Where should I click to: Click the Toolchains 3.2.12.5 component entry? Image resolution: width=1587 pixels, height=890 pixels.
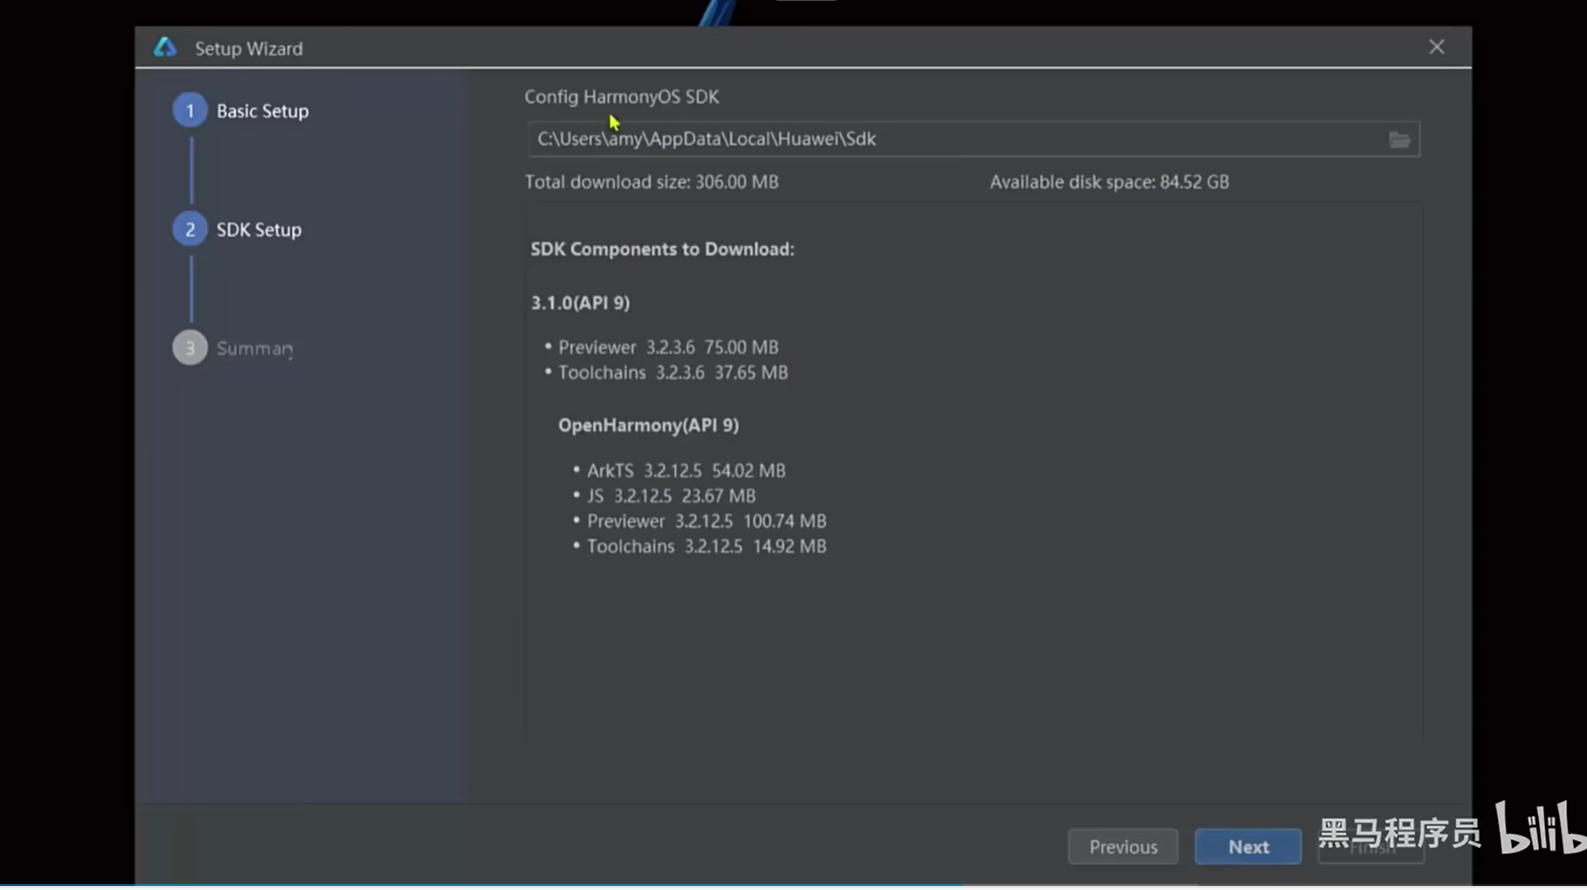click(x=705, y=547)
